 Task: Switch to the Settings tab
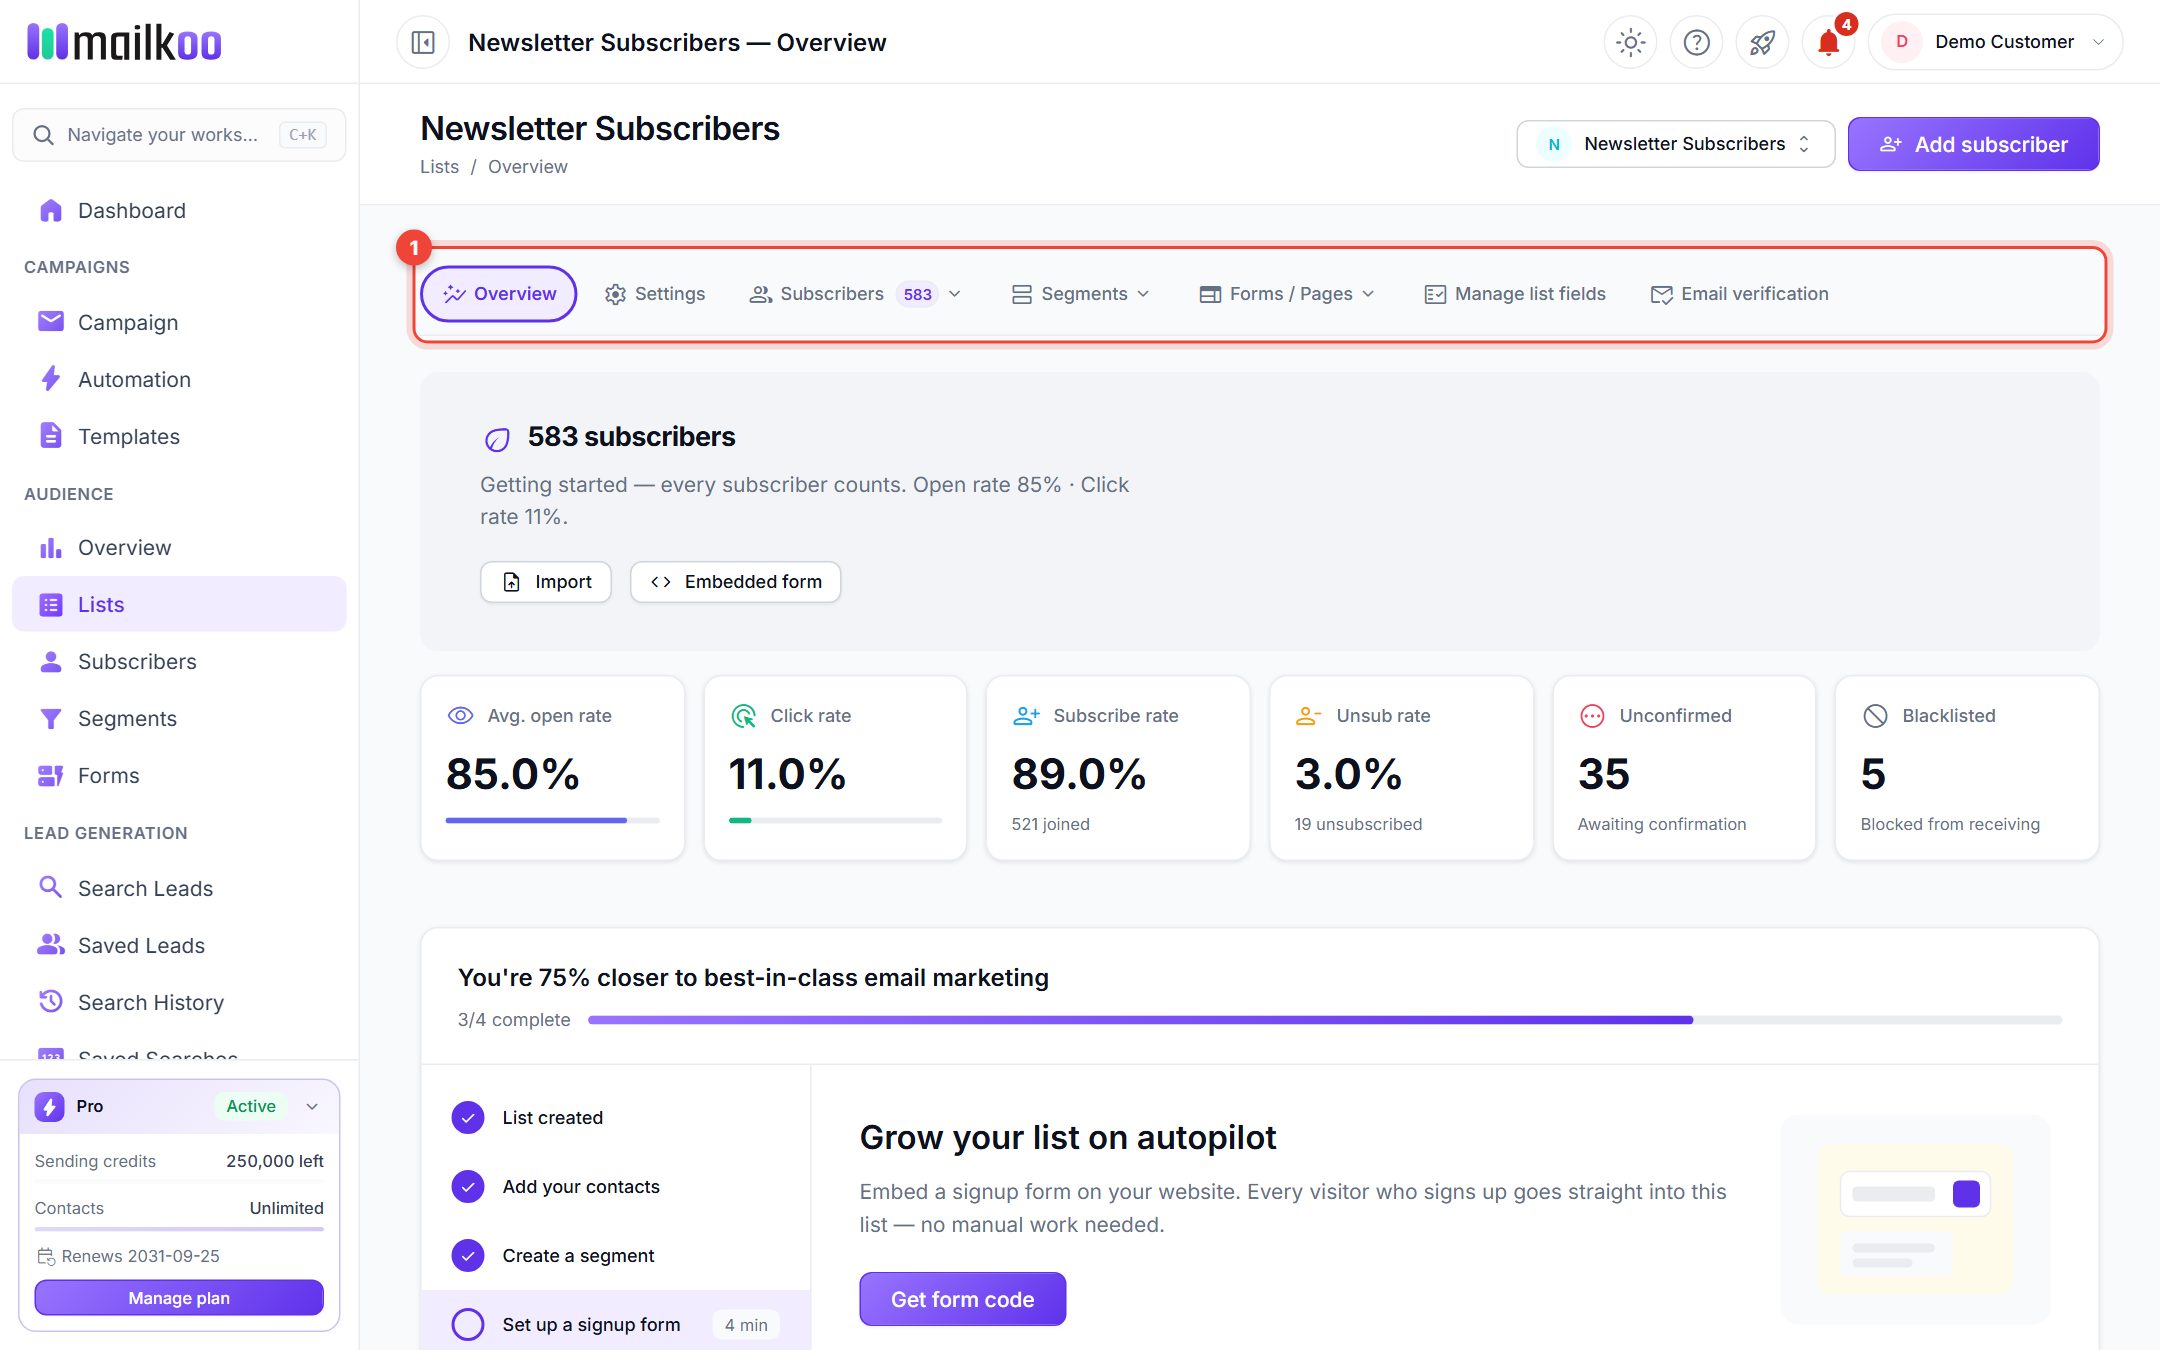pos(655,294)
